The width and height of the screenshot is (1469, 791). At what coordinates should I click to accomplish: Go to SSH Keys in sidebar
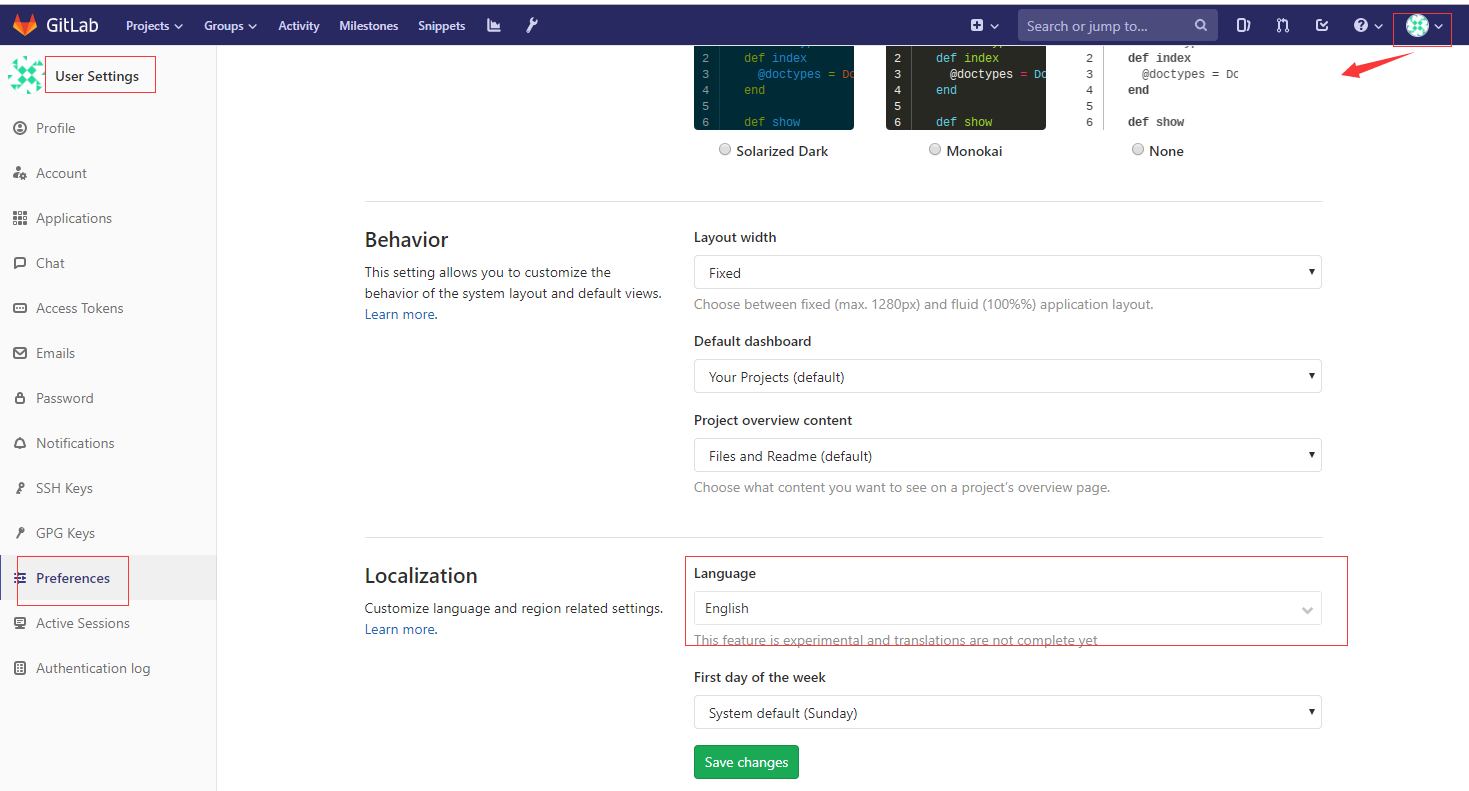click(64, 488)
